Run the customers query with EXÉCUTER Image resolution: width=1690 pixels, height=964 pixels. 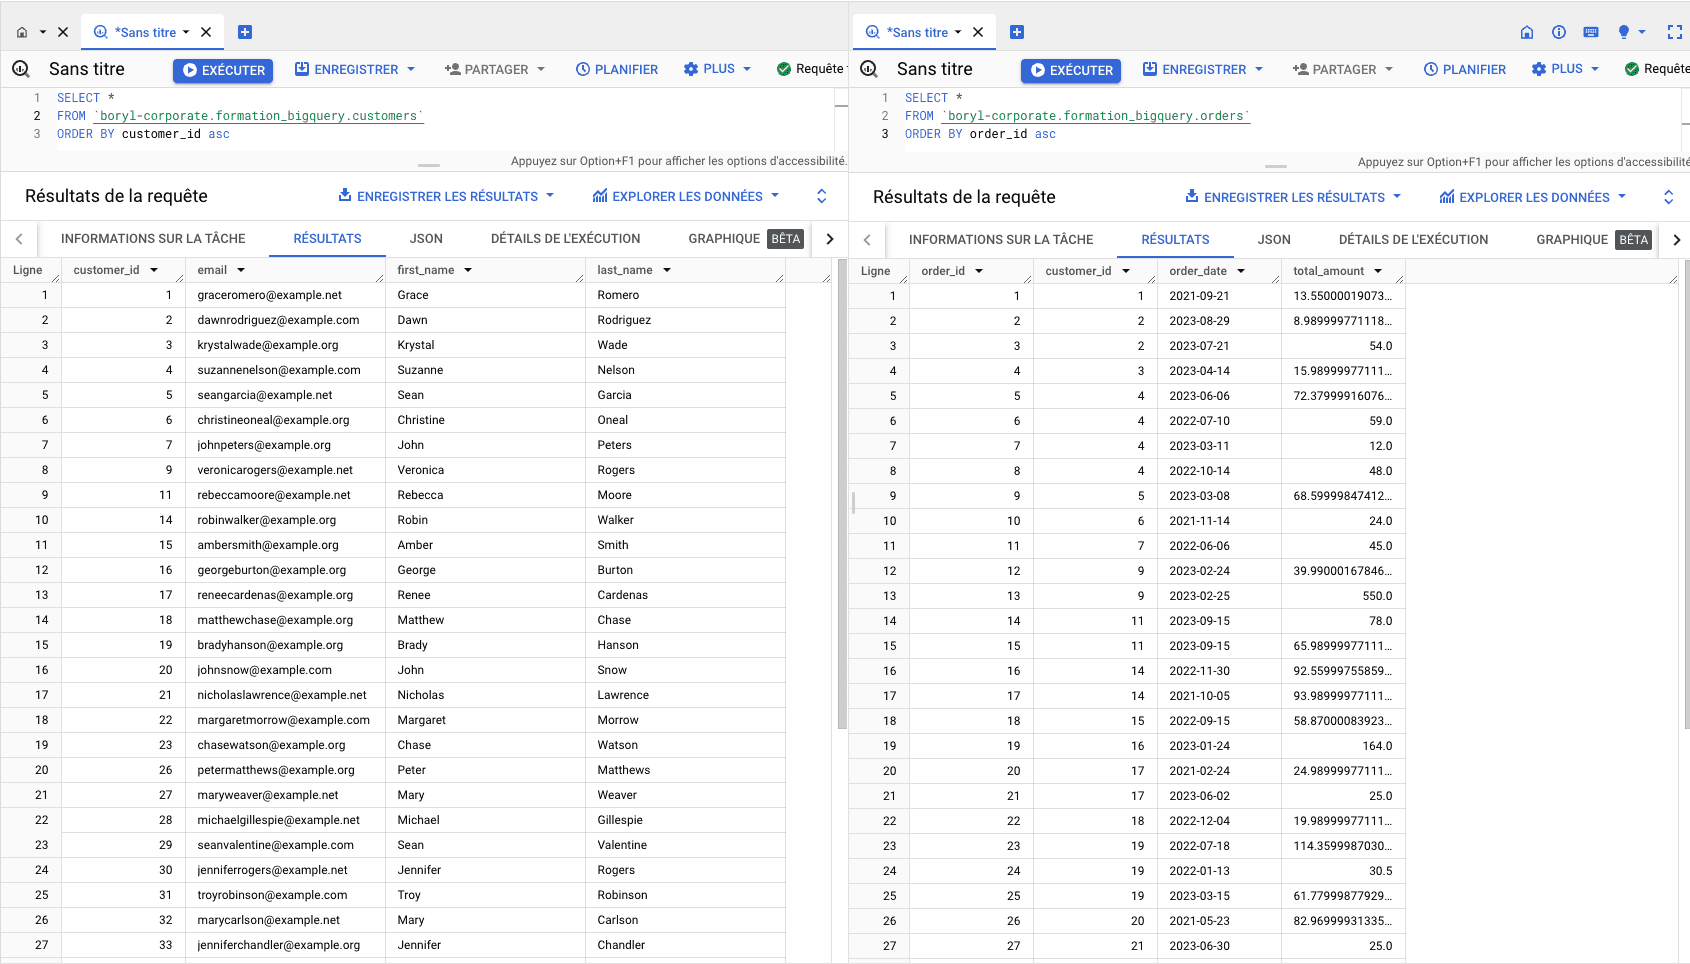point(224,70)
